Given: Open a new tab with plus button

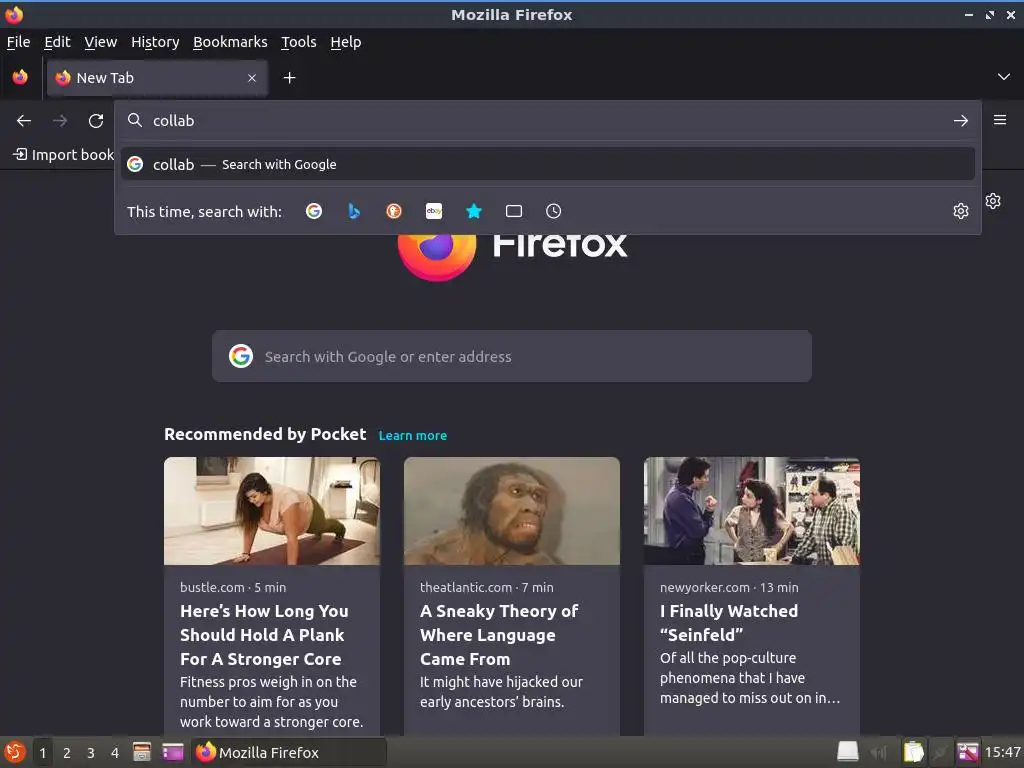Looking at the screenshot, I should (x=289, y=78).
